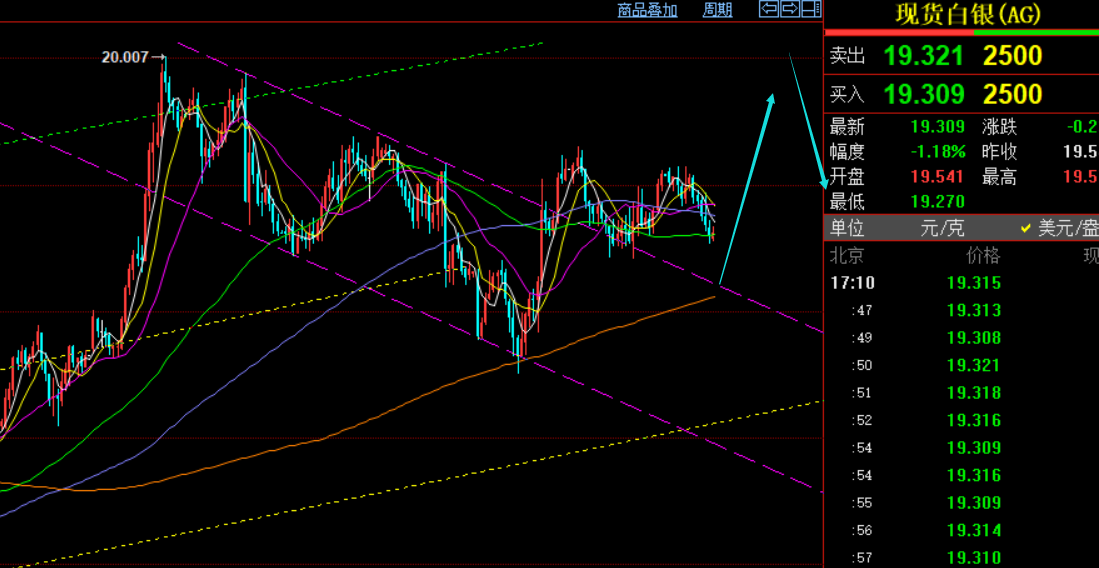Select the :49 tick price 19.308
Viewport: 1099px width, 568px height.
pos(974,338)
